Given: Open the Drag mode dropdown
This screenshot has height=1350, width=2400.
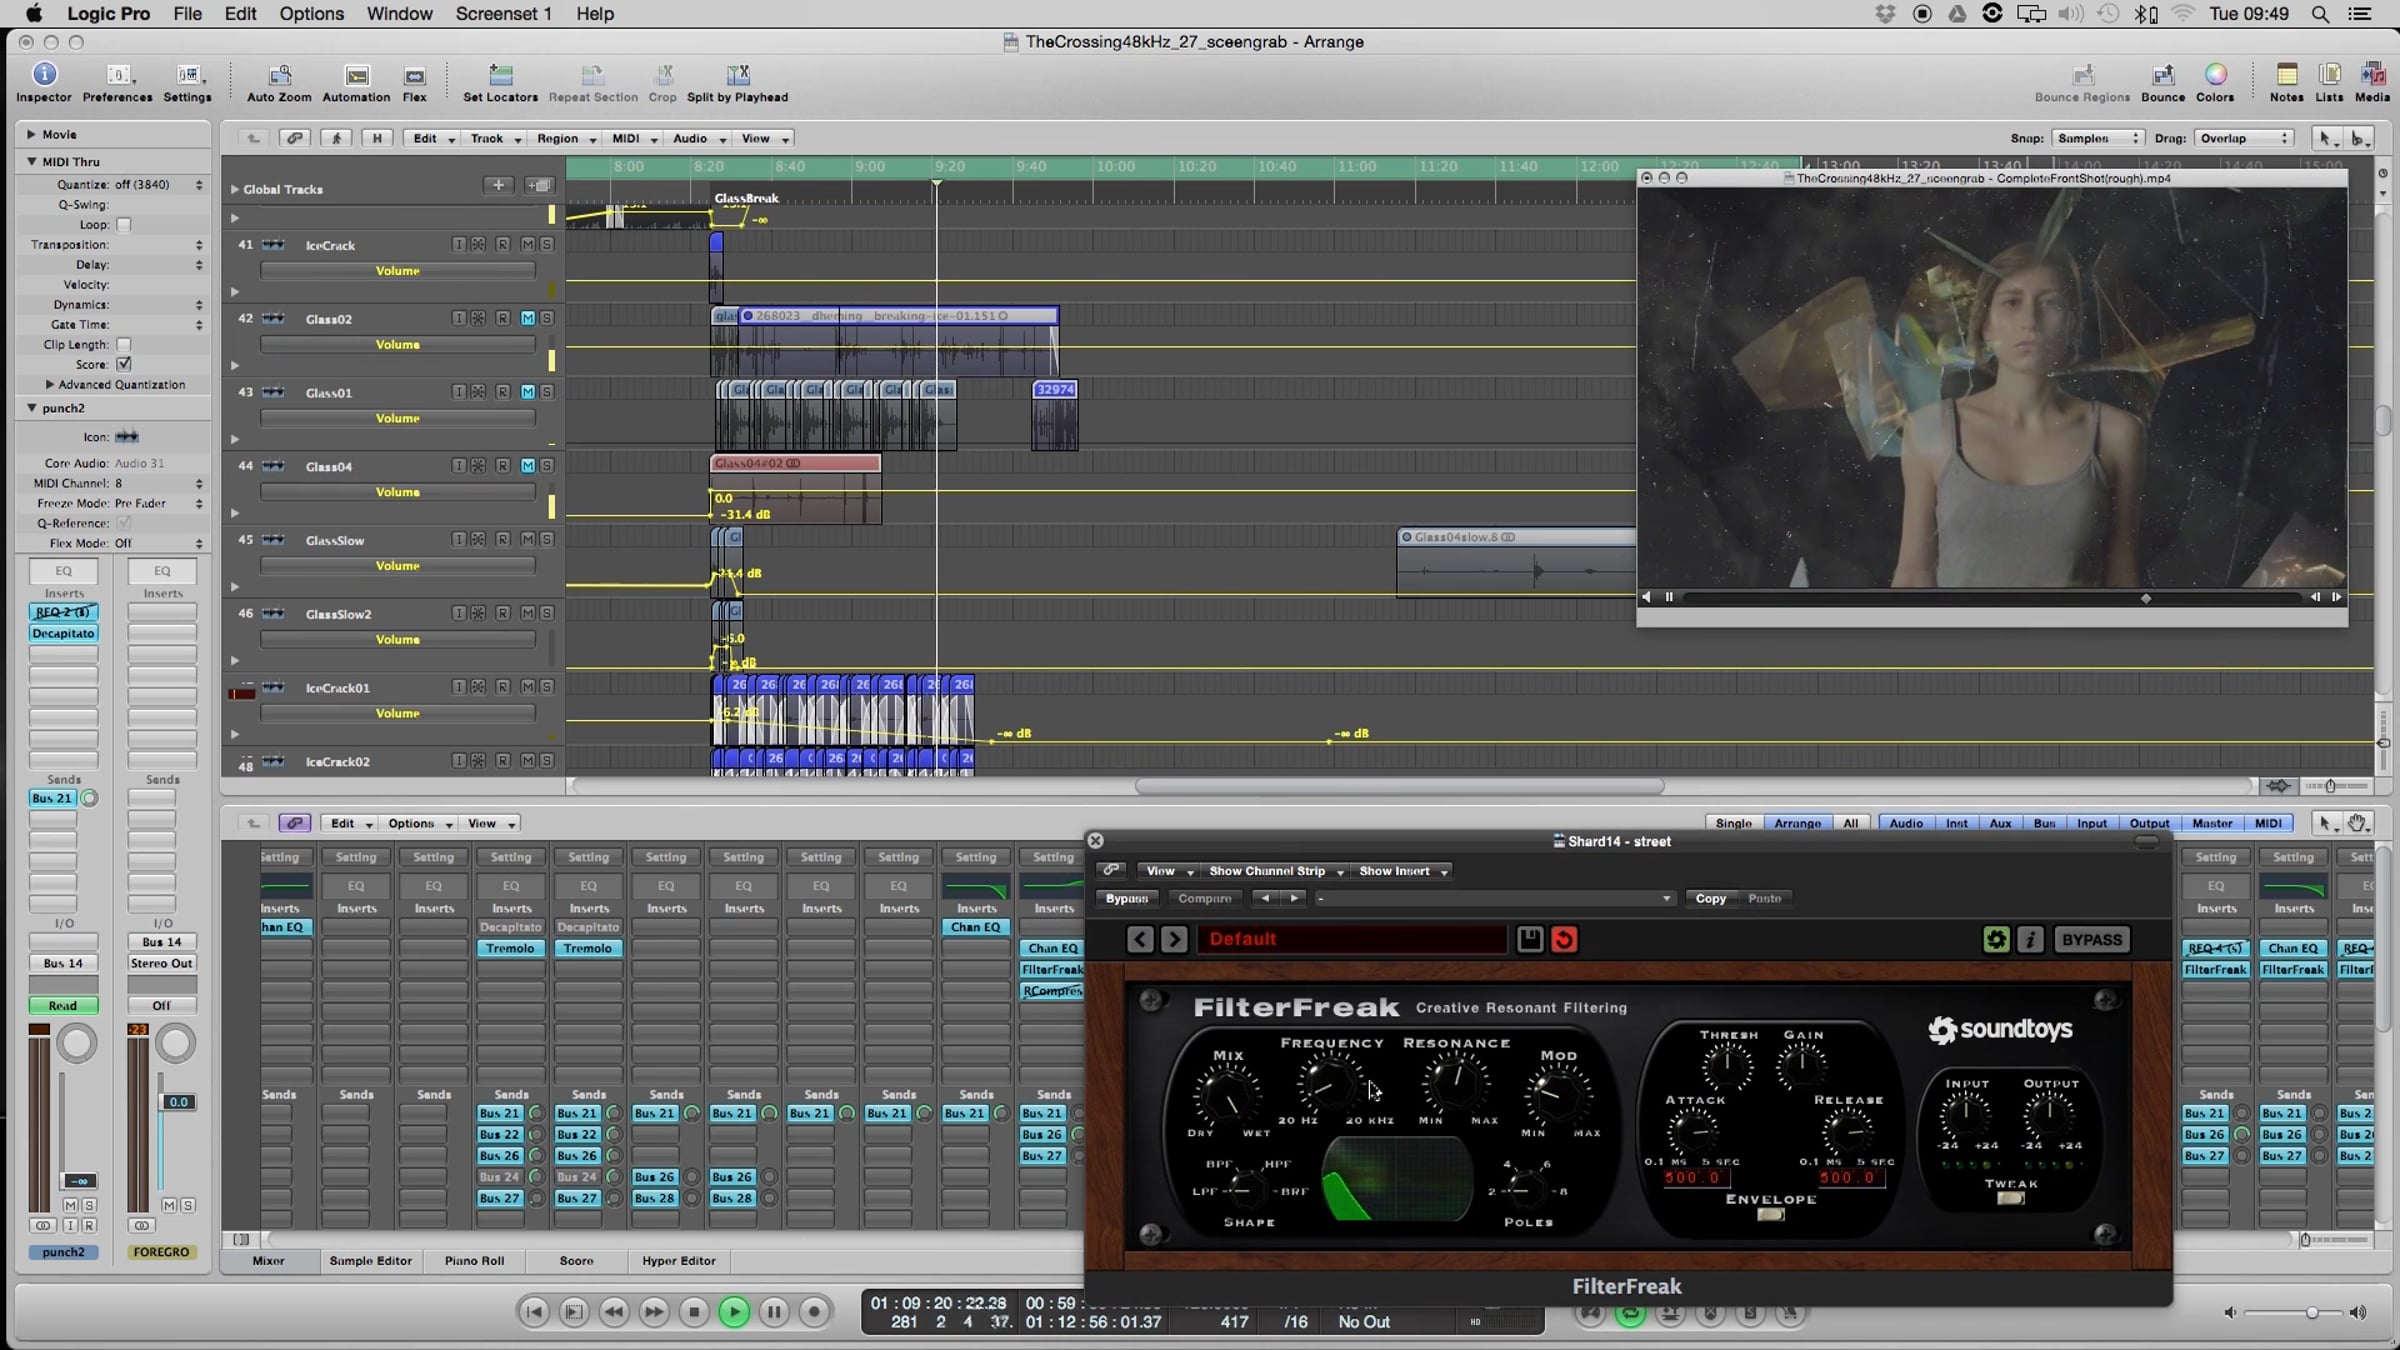Looking at the screenshot, I should coord(2244,138).
